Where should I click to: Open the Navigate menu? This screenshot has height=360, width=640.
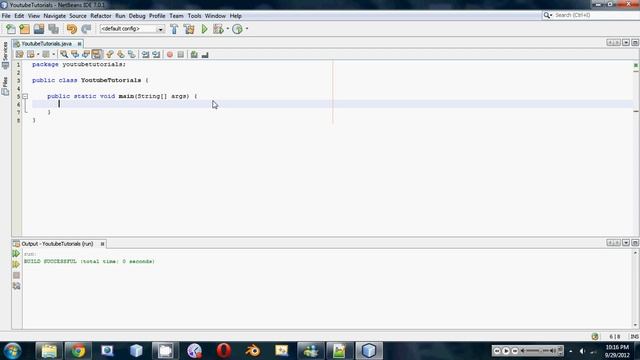[55, 16]
